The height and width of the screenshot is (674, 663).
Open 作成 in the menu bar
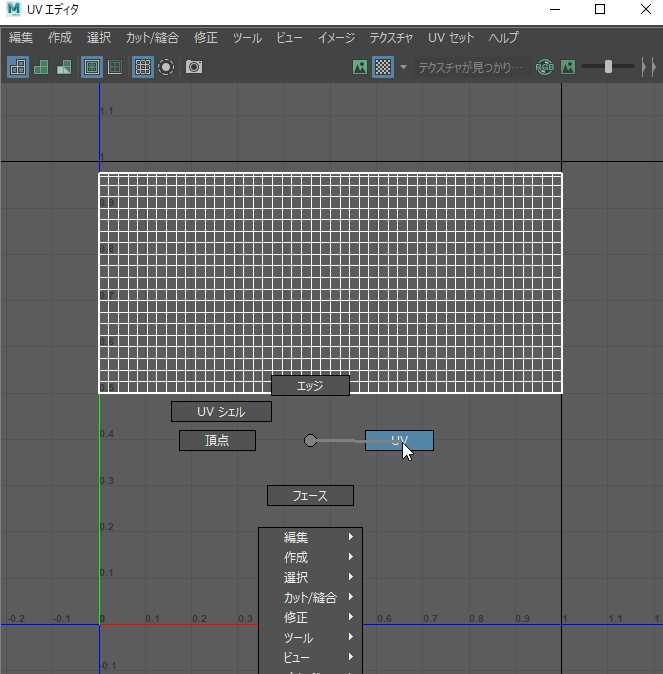60,38
